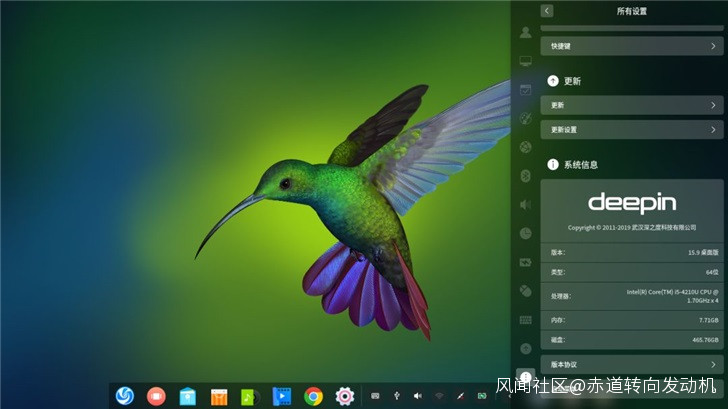Launch Google Chrome from the dock
Image resolution: width=728 pixels, height=409 pixels.
(313, 396)
